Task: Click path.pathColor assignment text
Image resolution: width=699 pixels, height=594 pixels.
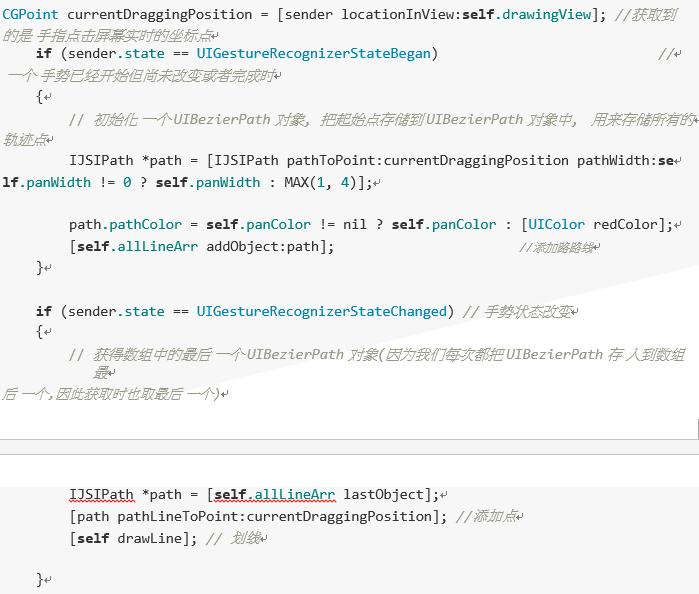Action: pyautogui.click(x=125, y=224)
